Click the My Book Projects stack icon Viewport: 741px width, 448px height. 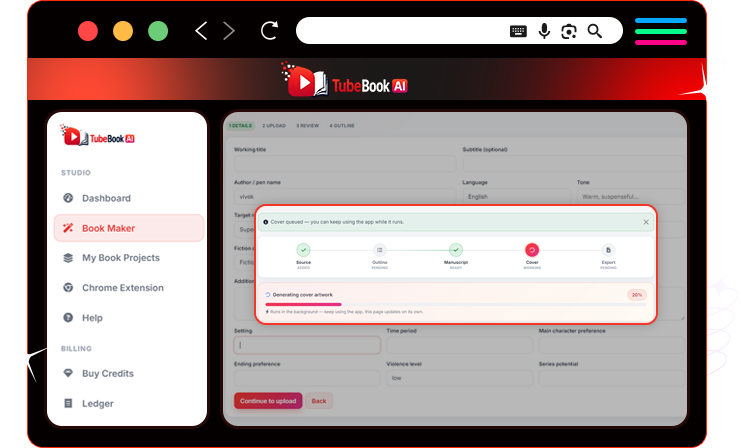(68, 258)
